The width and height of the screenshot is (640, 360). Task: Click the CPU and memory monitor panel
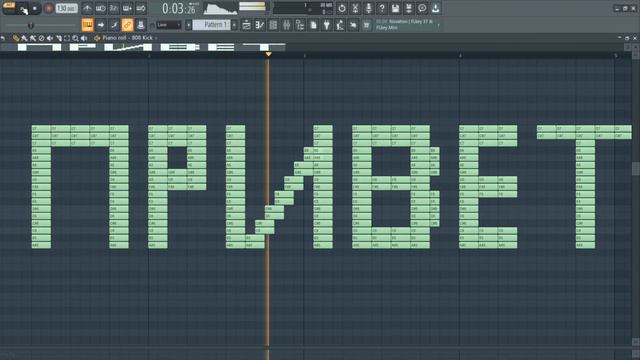tap(303, 8)
